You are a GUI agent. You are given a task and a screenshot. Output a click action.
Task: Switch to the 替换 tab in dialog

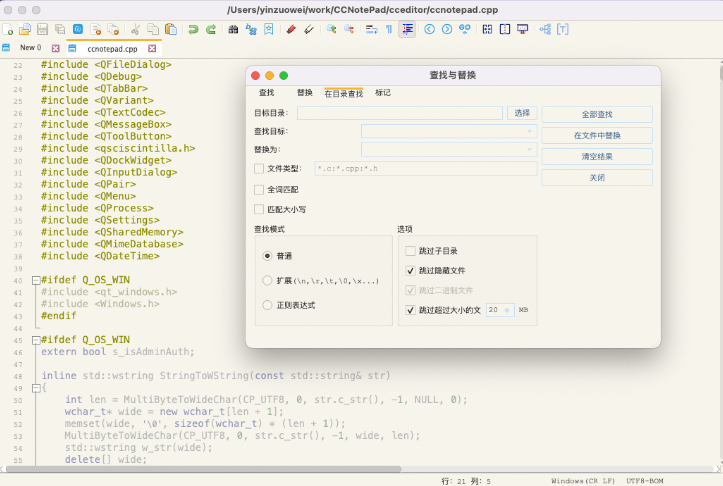pyautogui.click(x=305, y=93)
